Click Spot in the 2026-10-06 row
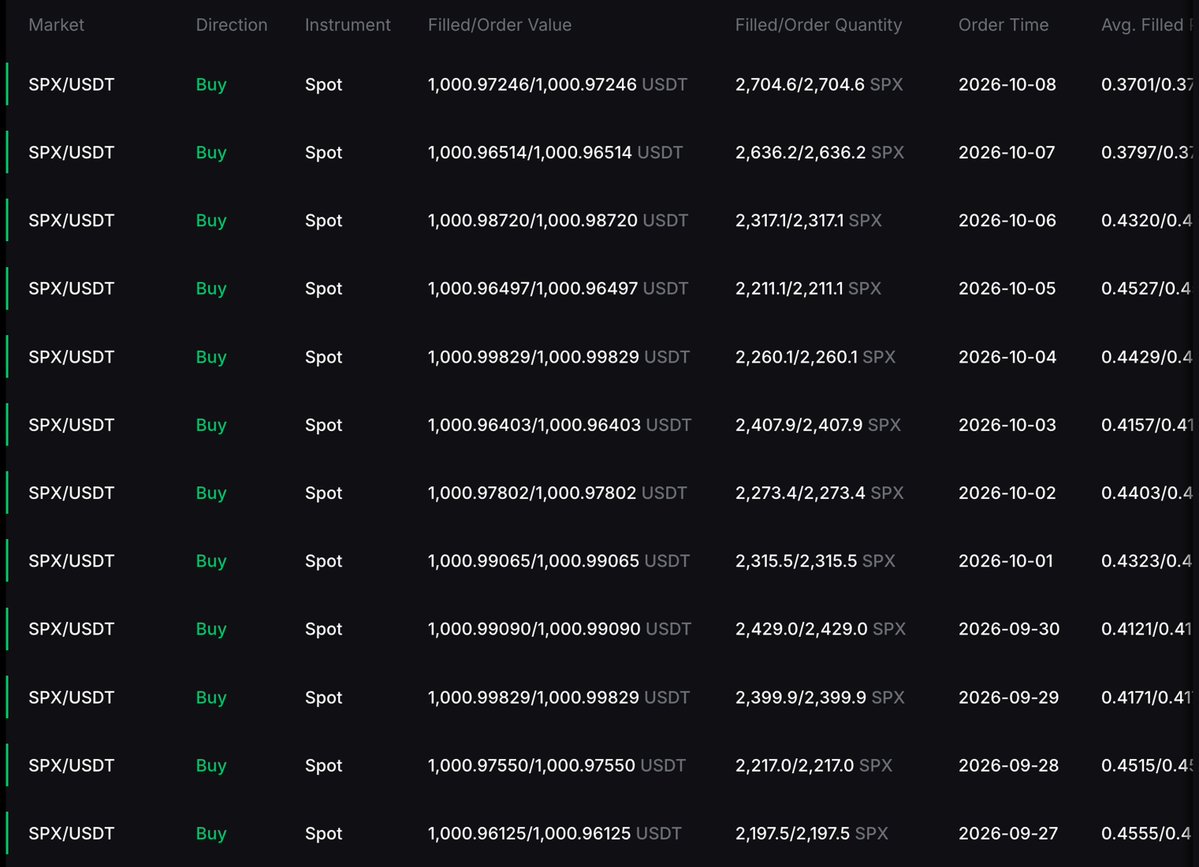Viewport: 1199px width, 867px height. (323, 221)
